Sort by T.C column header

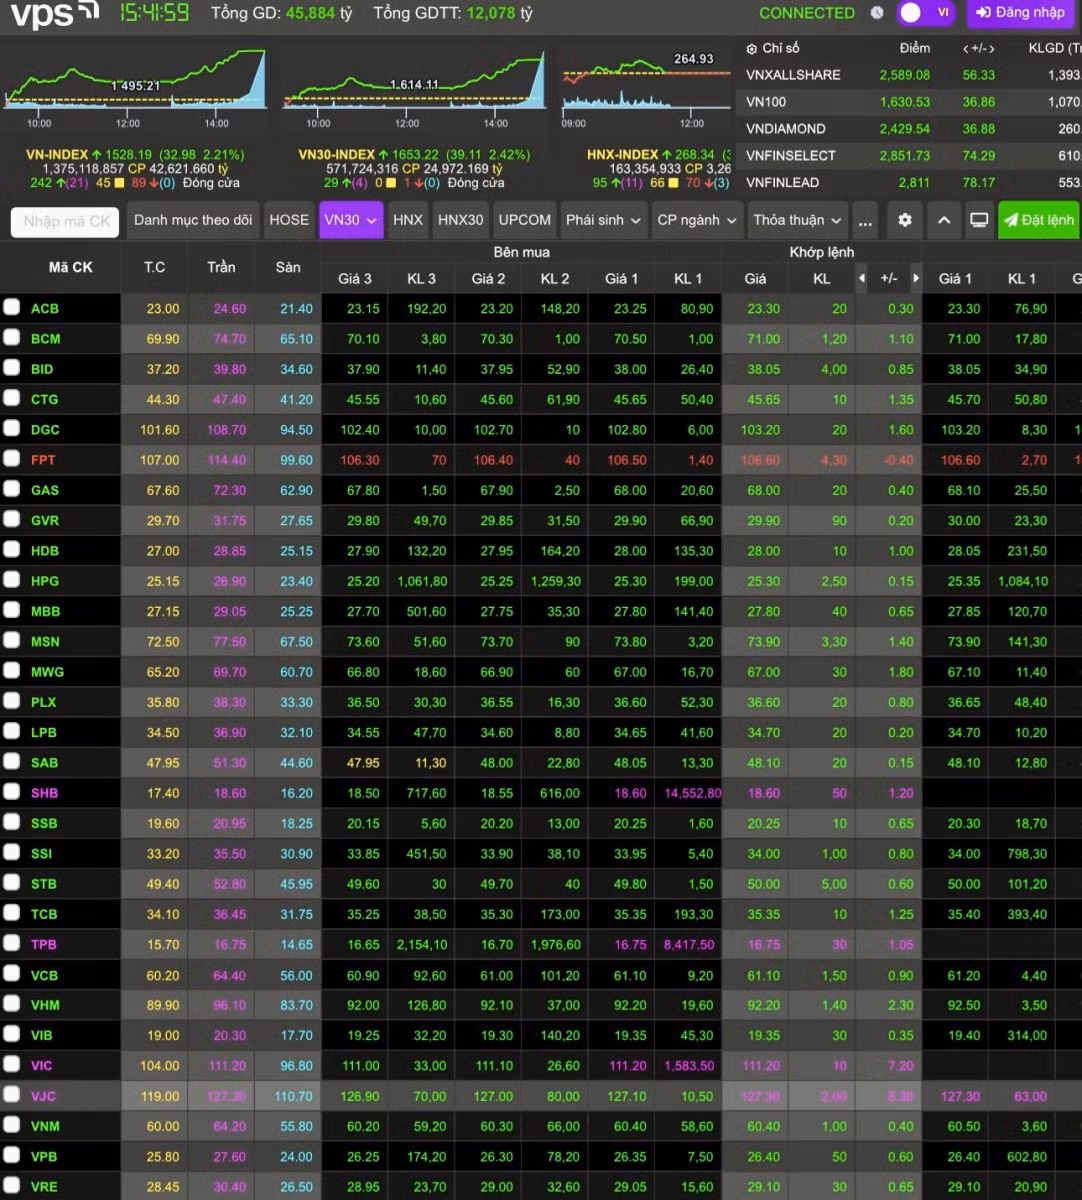154,267
